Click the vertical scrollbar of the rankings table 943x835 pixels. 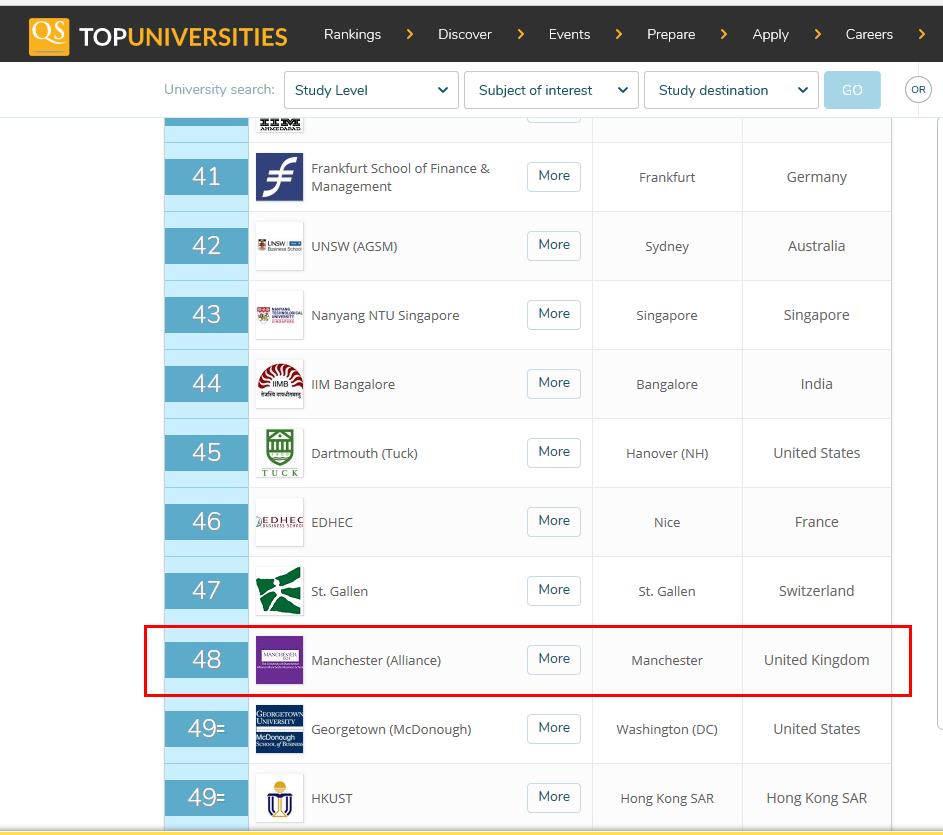click(939, 424)
